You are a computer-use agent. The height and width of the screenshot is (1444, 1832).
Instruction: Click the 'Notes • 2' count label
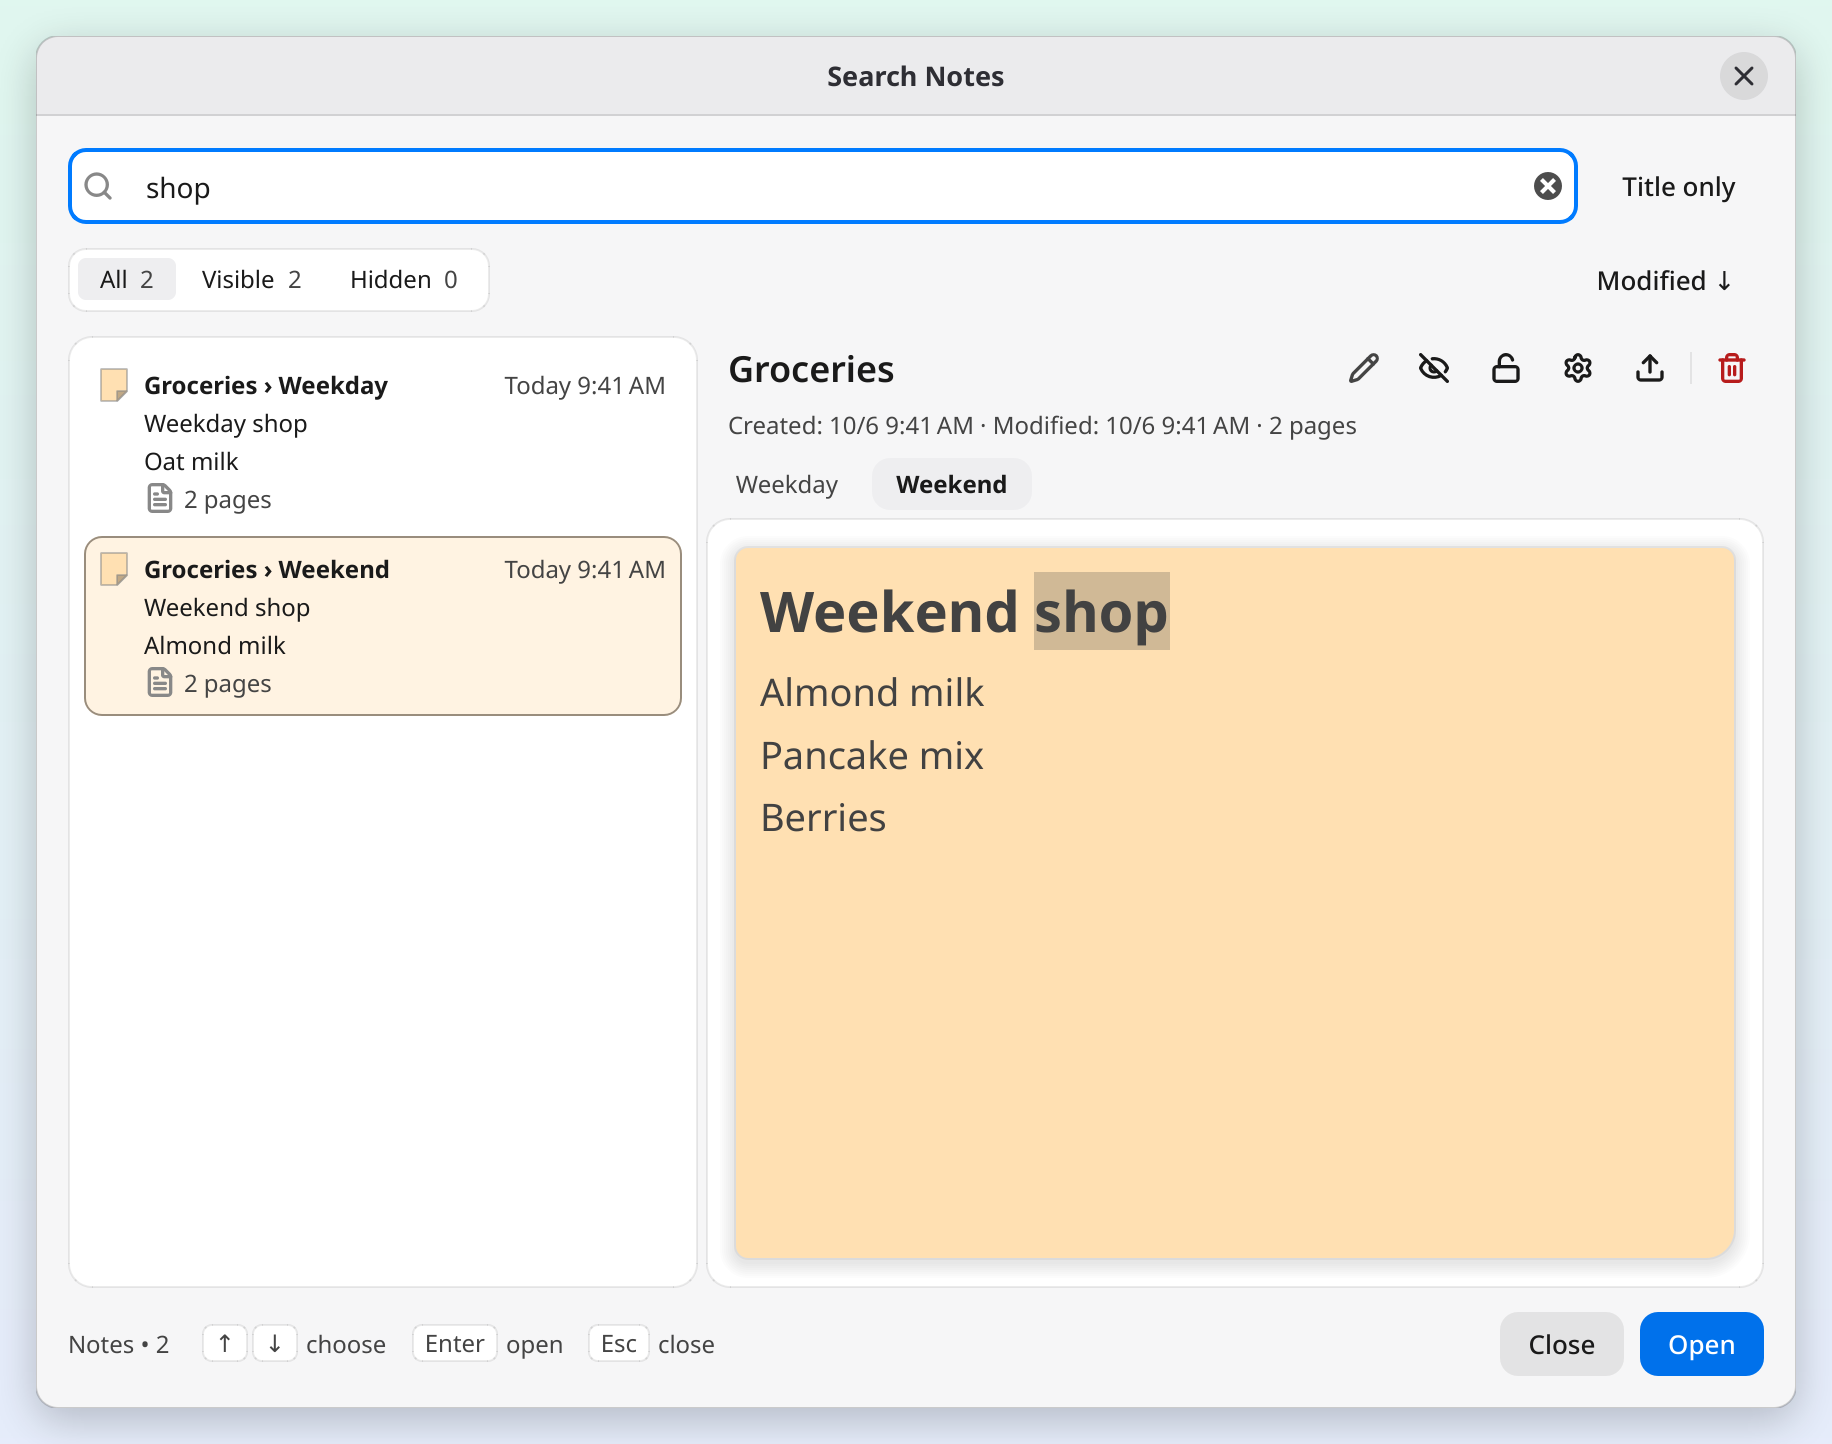118,1344
